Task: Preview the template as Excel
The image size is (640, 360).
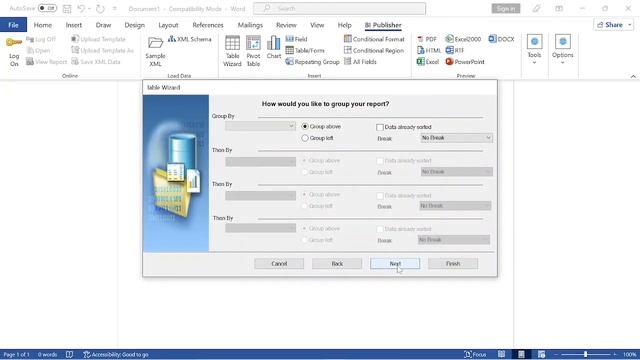Action: point(428,62)
